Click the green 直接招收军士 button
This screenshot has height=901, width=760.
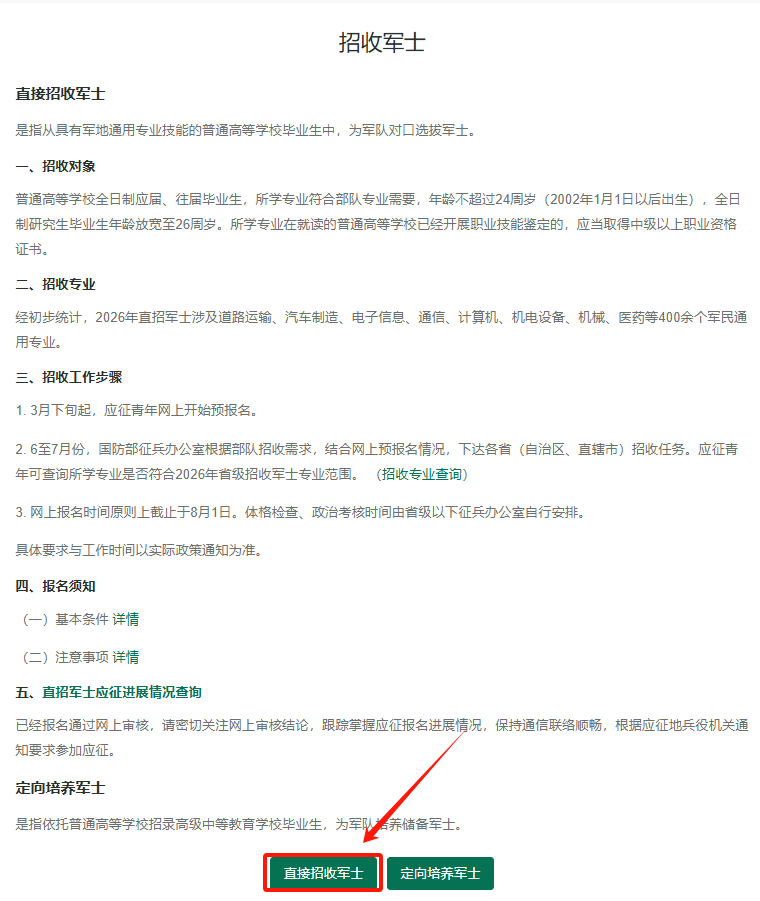(x=323, y=873)
